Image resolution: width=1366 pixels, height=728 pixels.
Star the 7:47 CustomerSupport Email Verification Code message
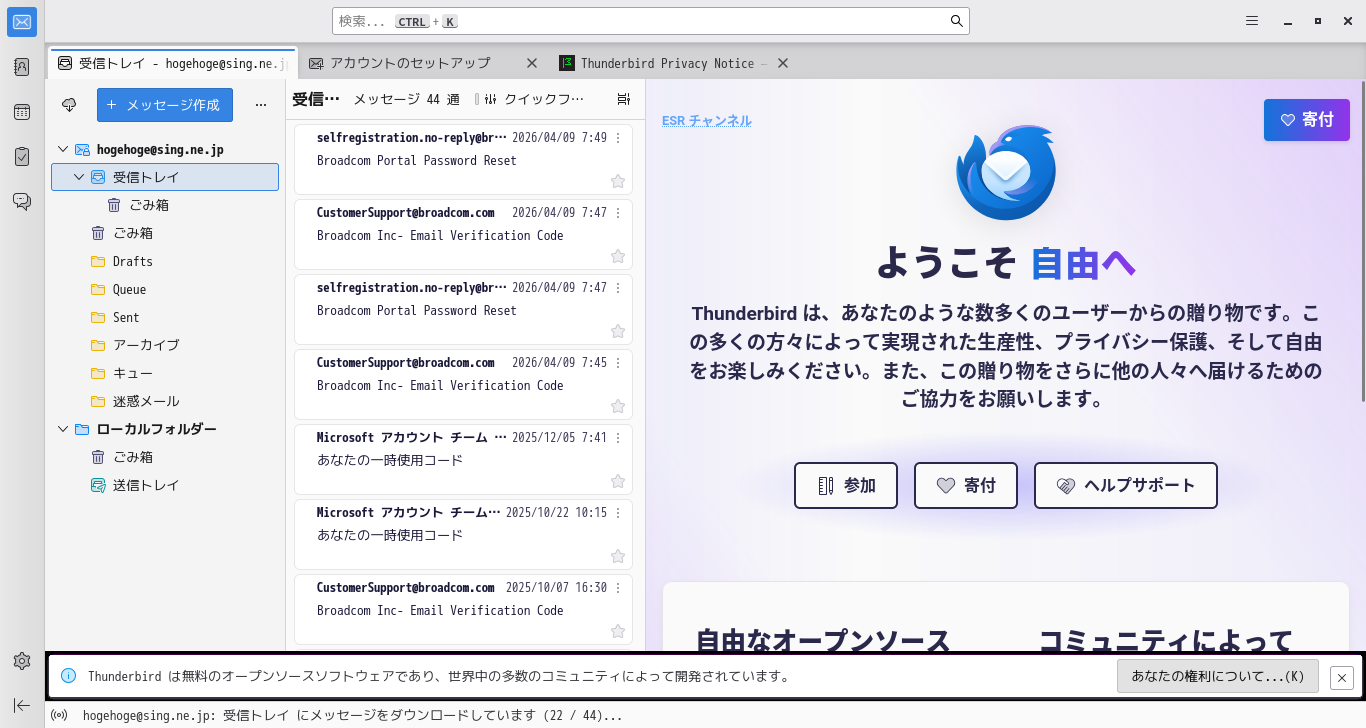coord(618,256)
